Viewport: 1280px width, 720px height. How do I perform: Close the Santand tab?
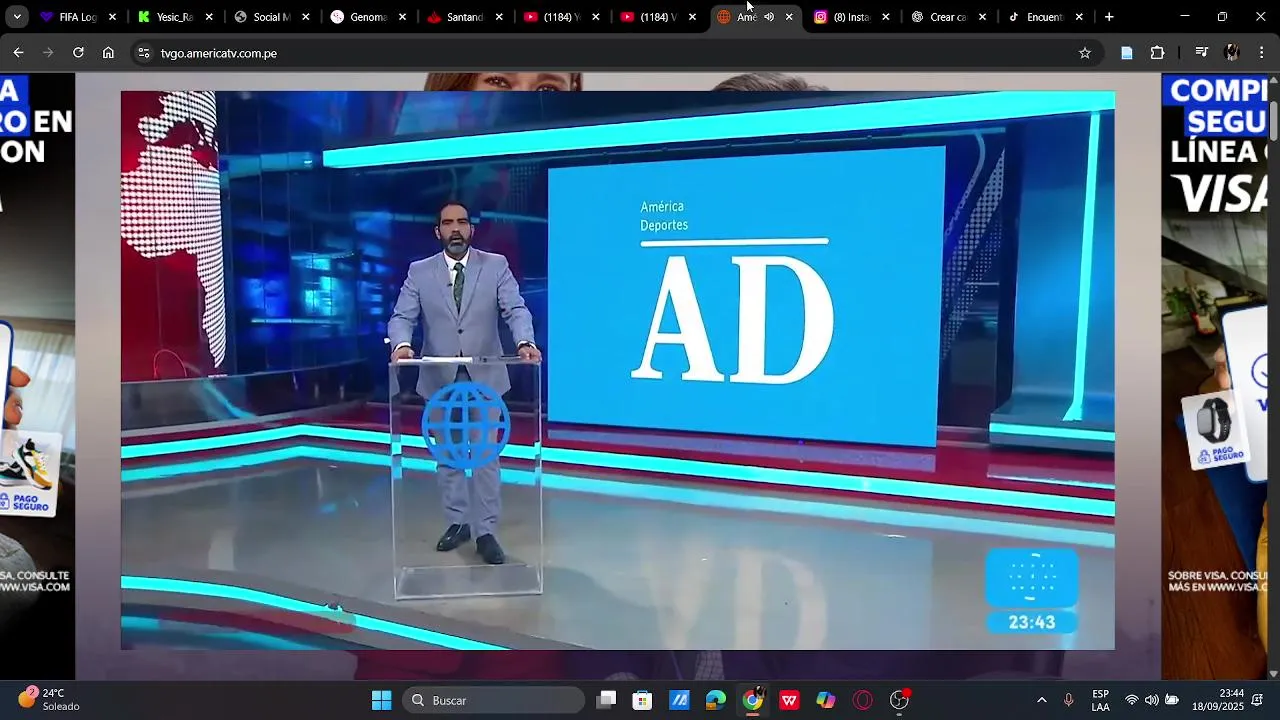click(499, 17)
